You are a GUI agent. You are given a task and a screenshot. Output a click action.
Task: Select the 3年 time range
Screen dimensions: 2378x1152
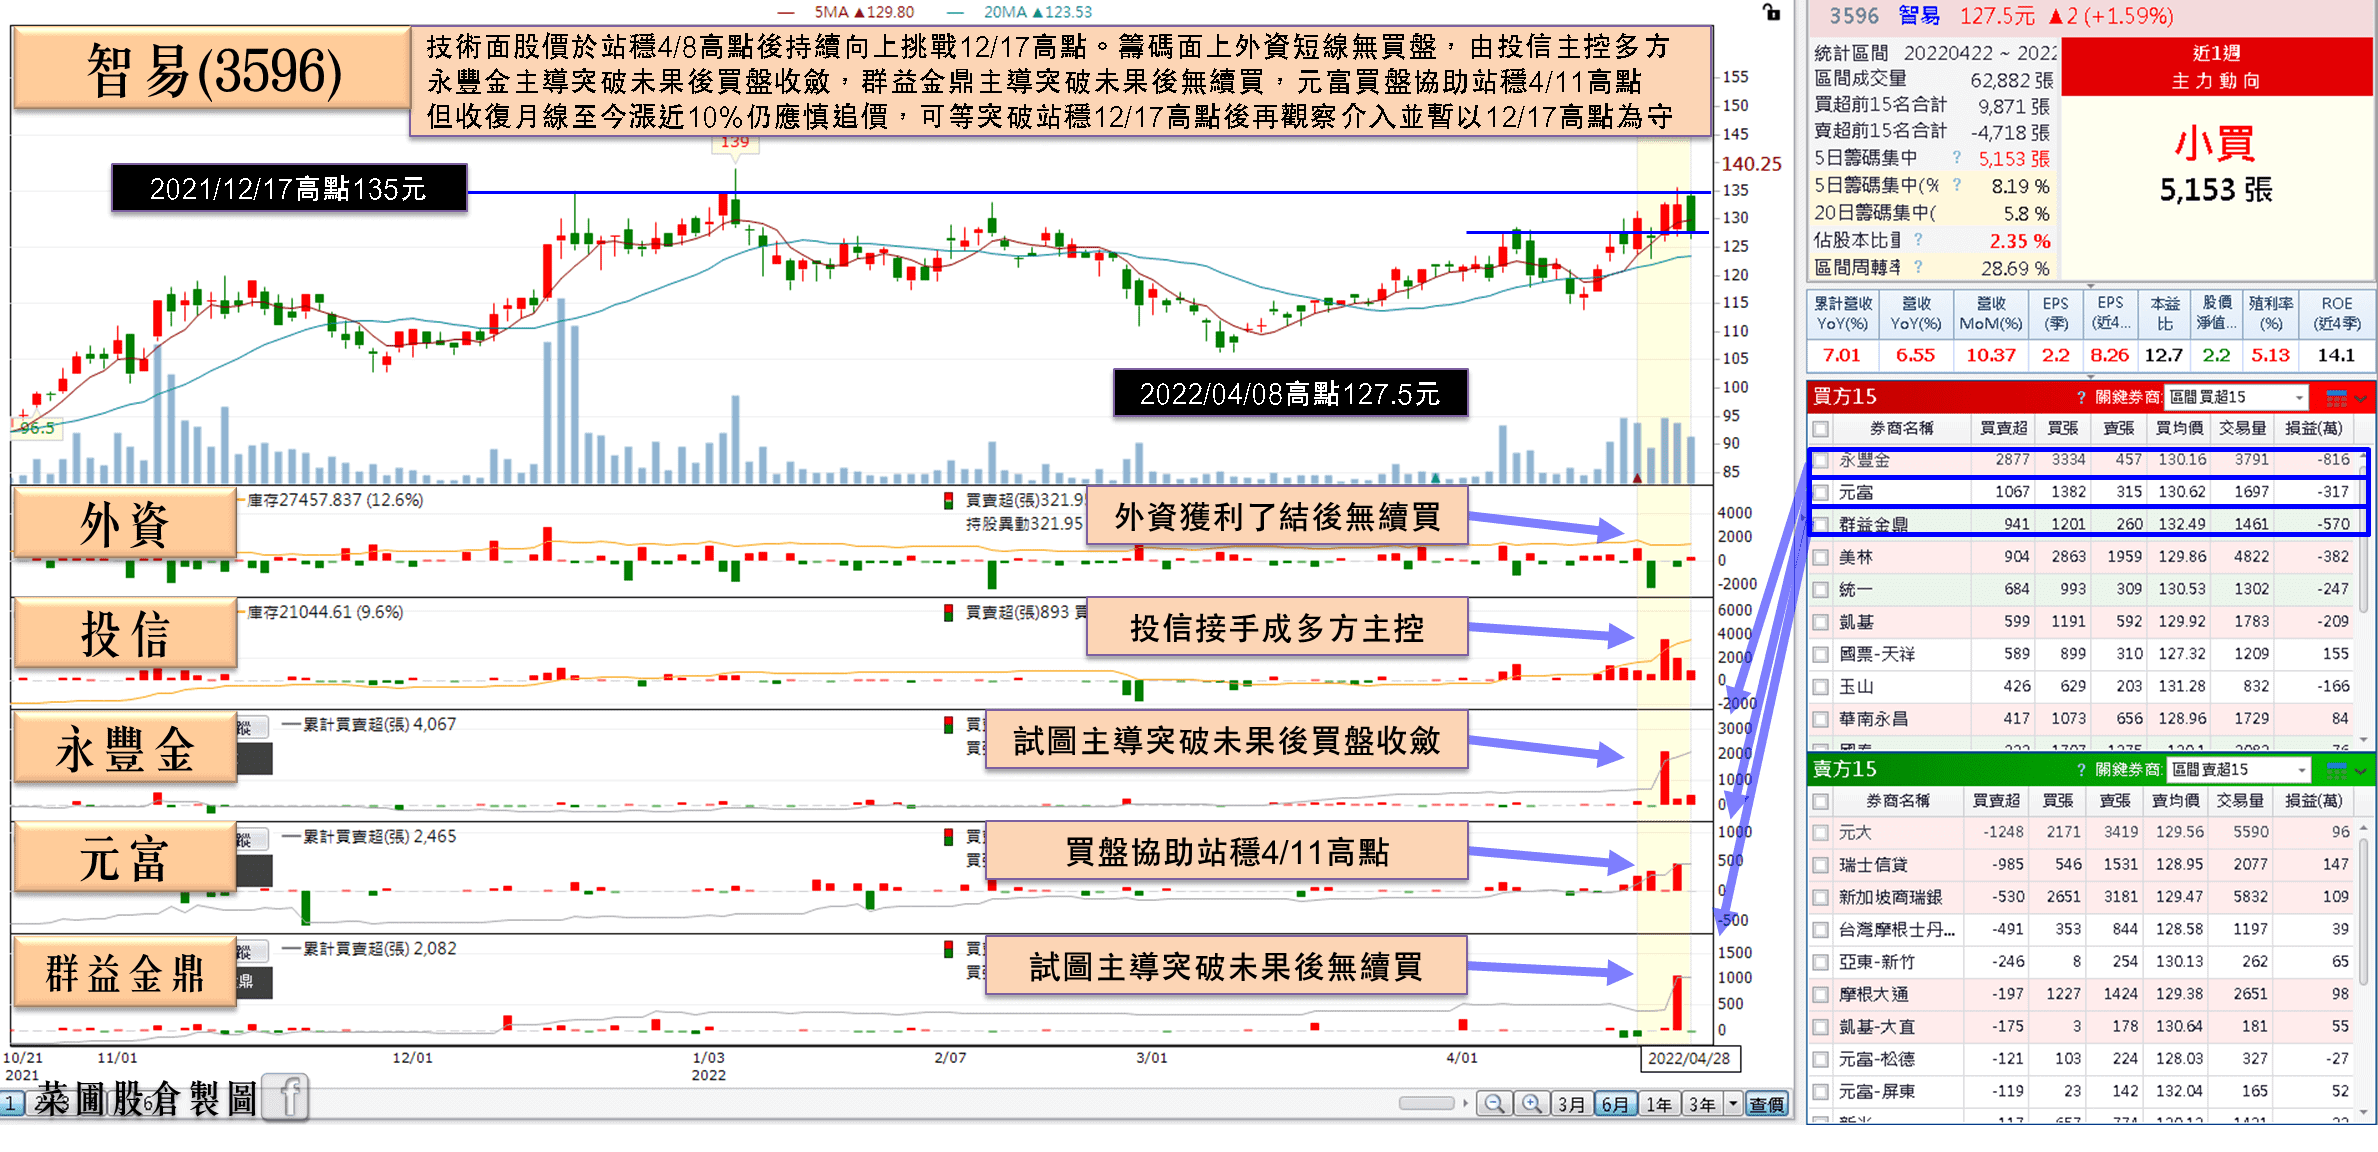(x=1701, y=1104)
